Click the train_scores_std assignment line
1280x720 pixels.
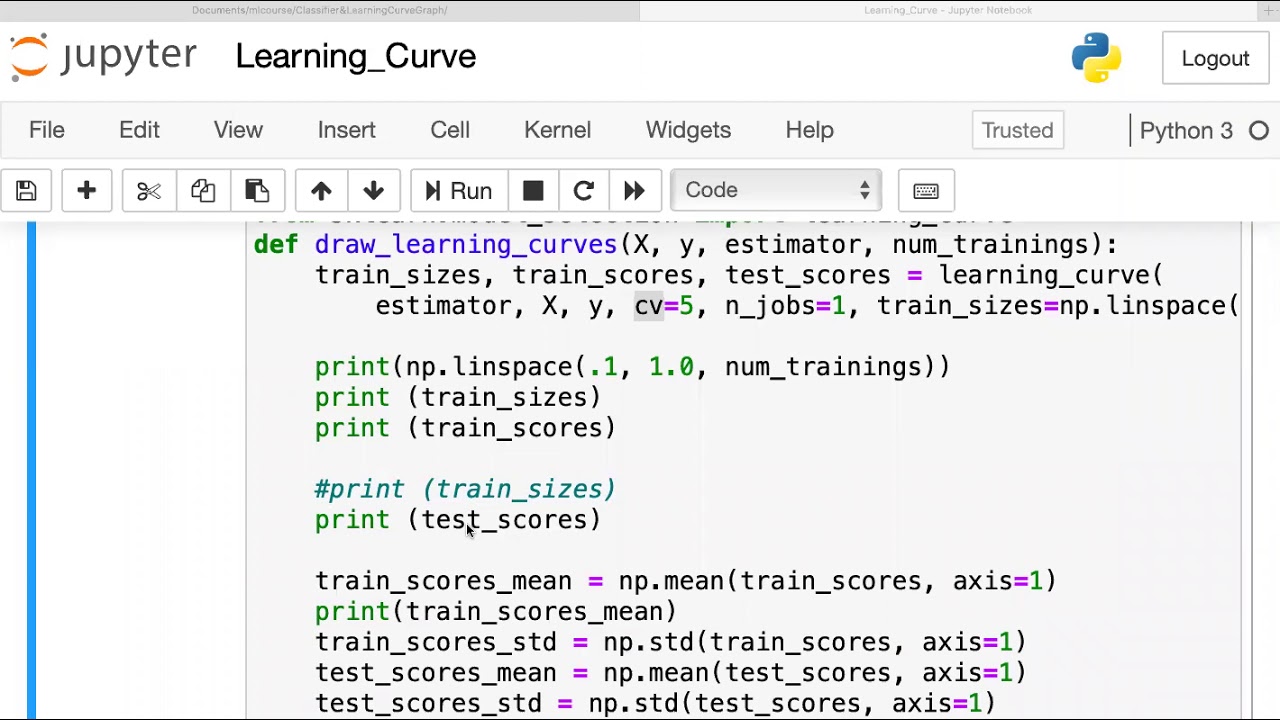pos(671,642)
